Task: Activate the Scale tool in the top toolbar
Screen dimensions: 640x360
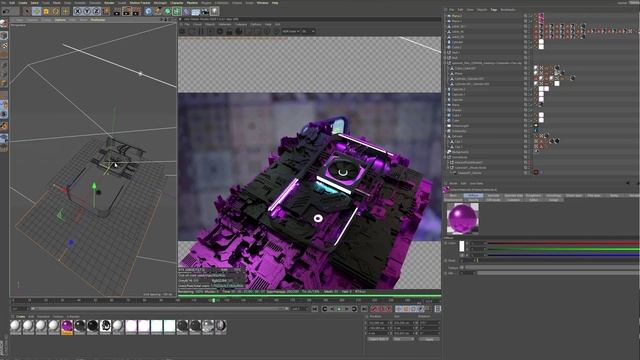Action: pos(46,11)
